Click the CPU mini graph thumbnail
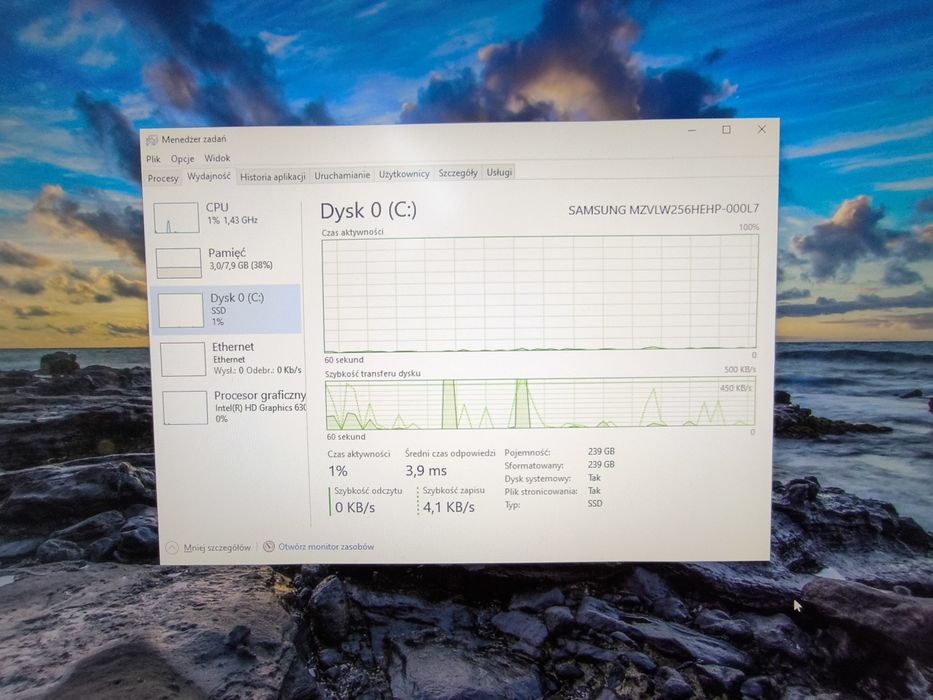The image size is (933, 700). 176,218
